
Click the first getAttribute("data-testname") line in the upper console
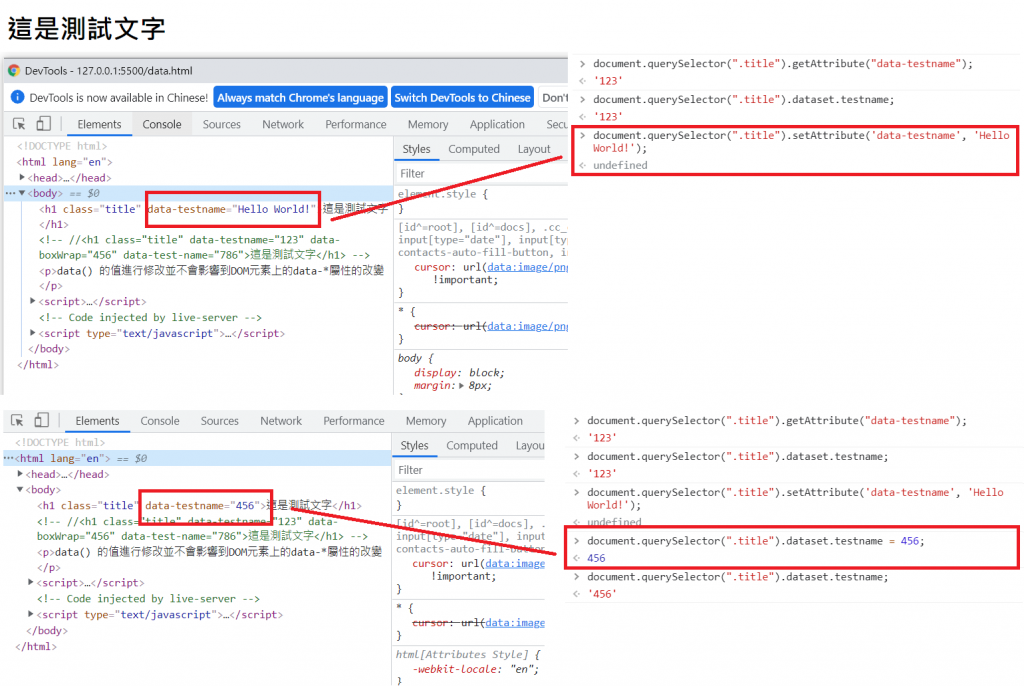click(x=783, y=63)
